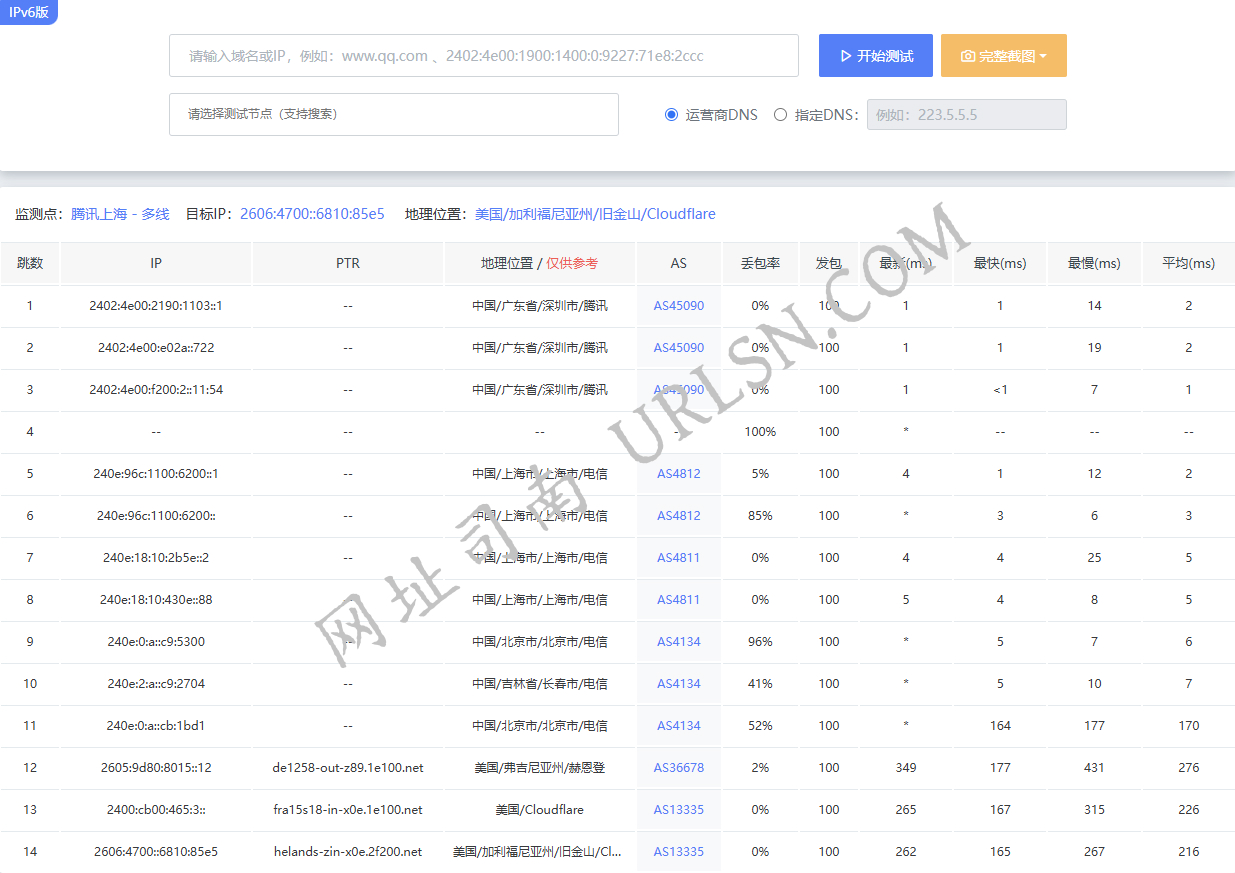Click the 85% packet loss in hop 6
Image resolution: width=1235 pixels, height=873 pixels.
pos(760,516)
